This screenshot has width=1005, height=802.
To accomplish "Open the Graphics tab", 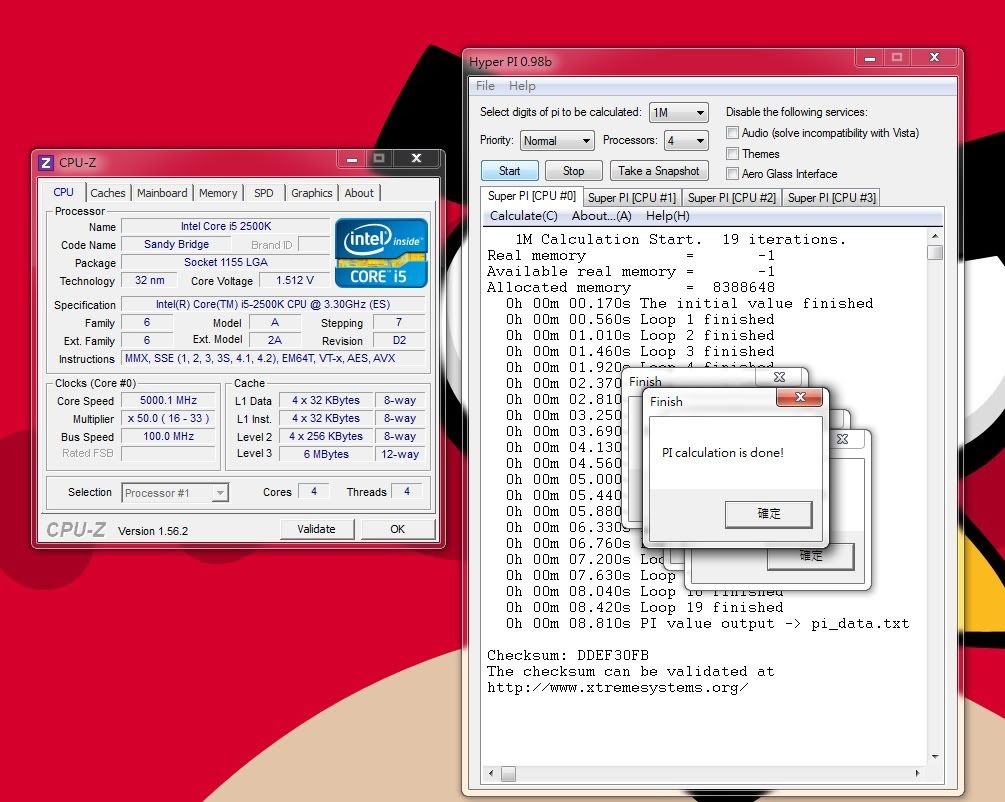I will pos(311,193).
